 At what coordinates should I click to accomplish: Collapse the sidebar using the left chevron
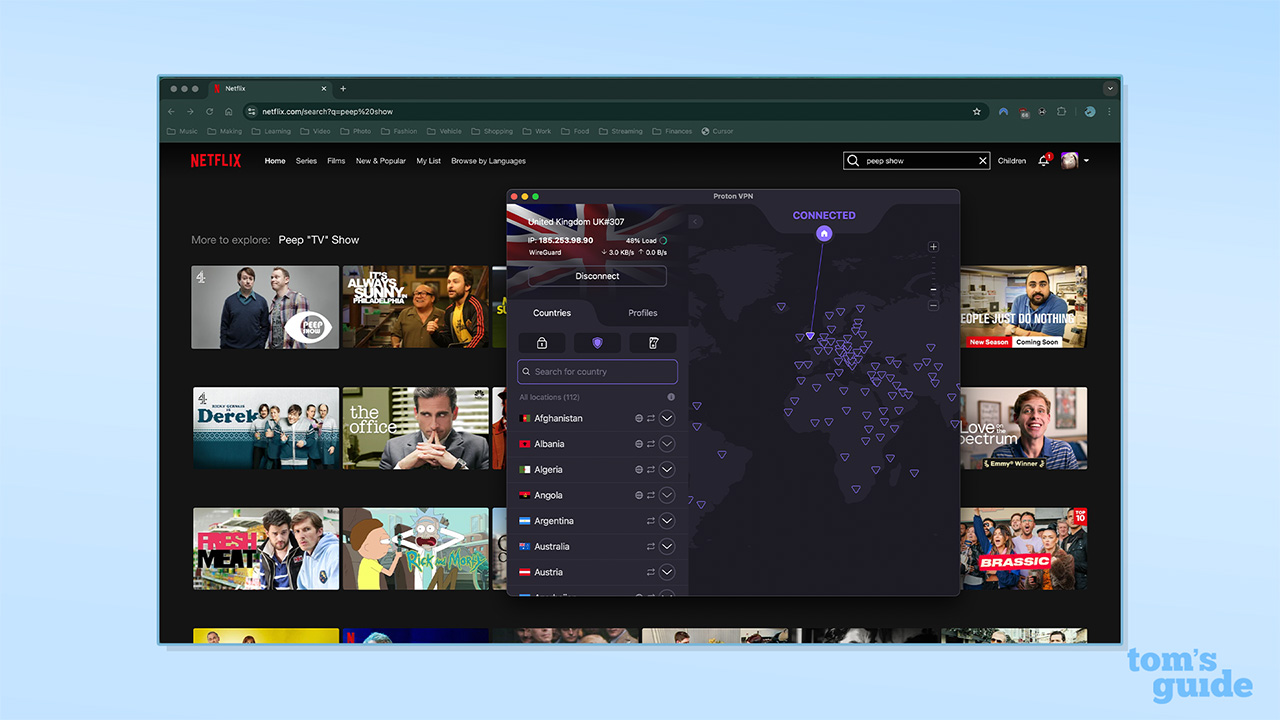click(x=695, y=222)
